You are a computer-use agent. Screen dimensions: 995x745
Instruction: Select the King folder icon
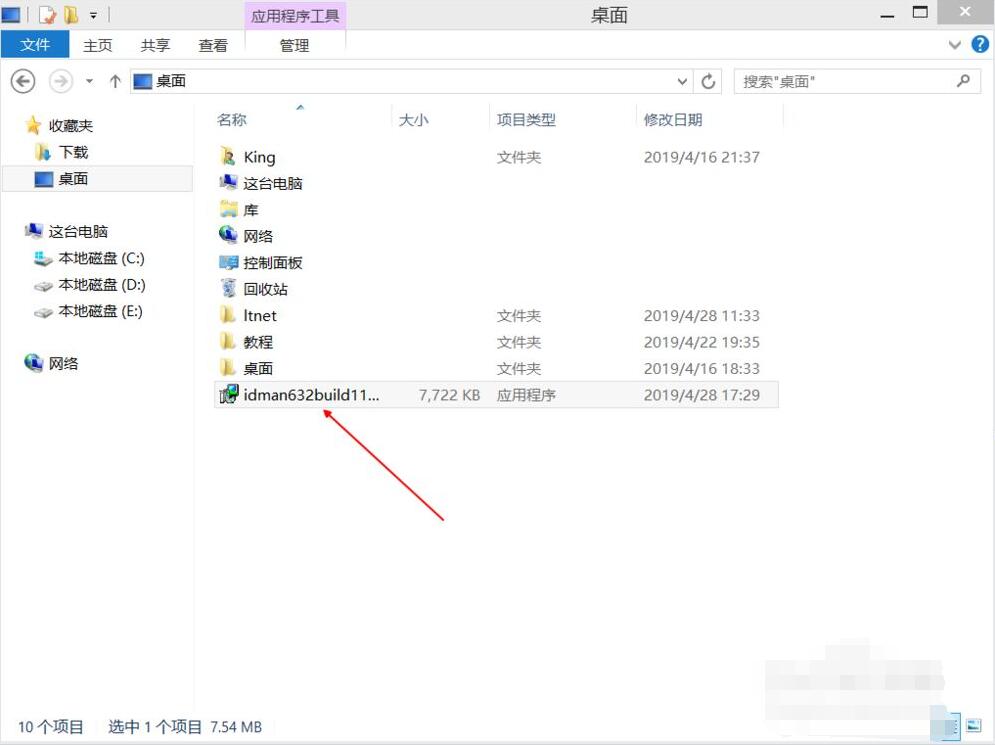(x=228, y=156)
